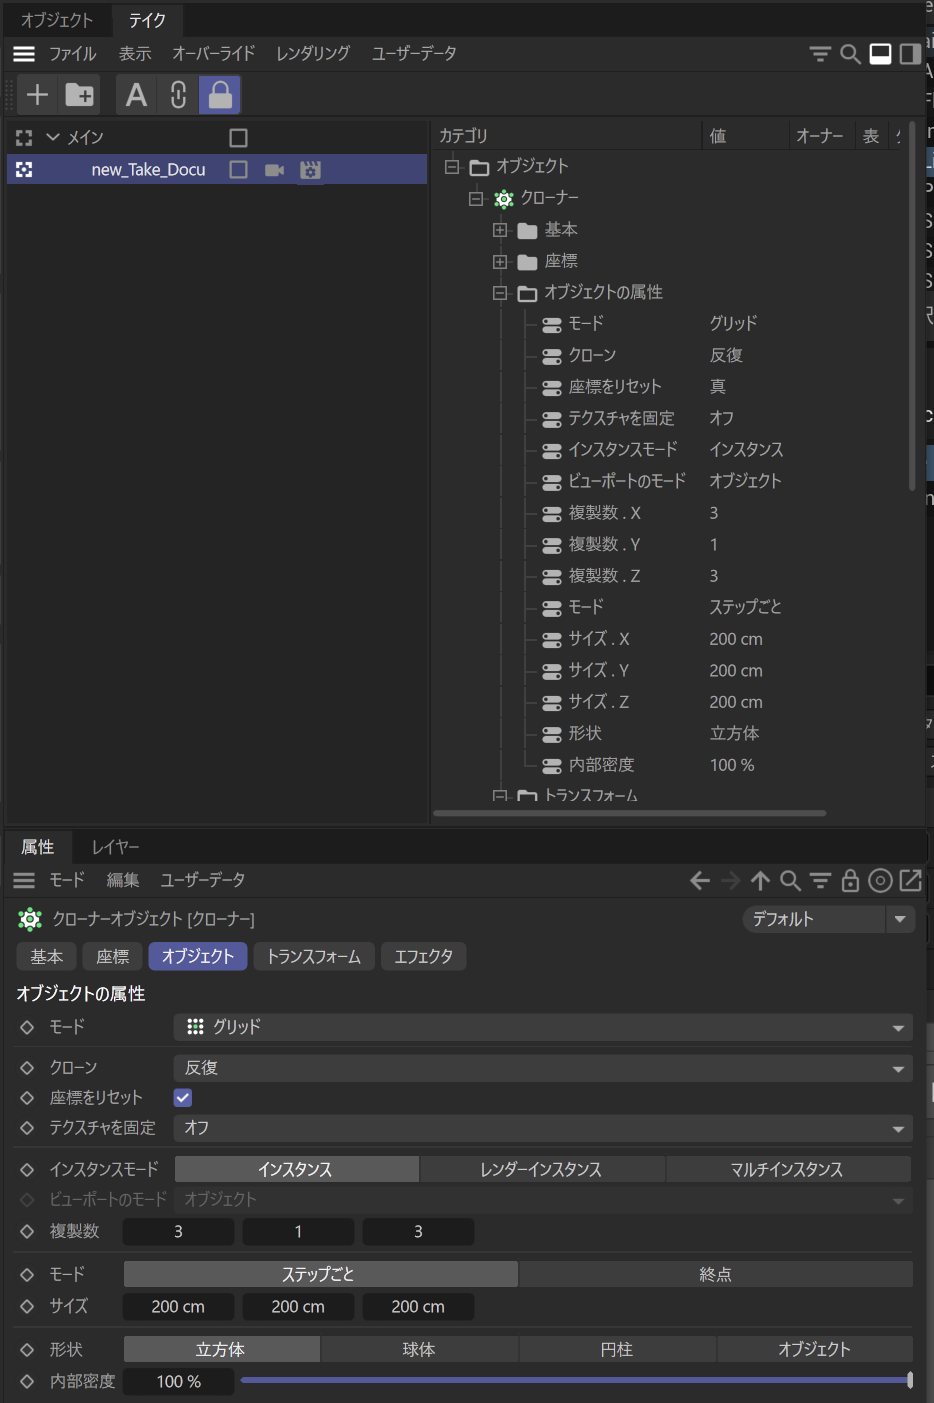The width and height of the screenshot is (934, 1403).
Task: Expand the 座標 folder node
Action: point(500,262)
